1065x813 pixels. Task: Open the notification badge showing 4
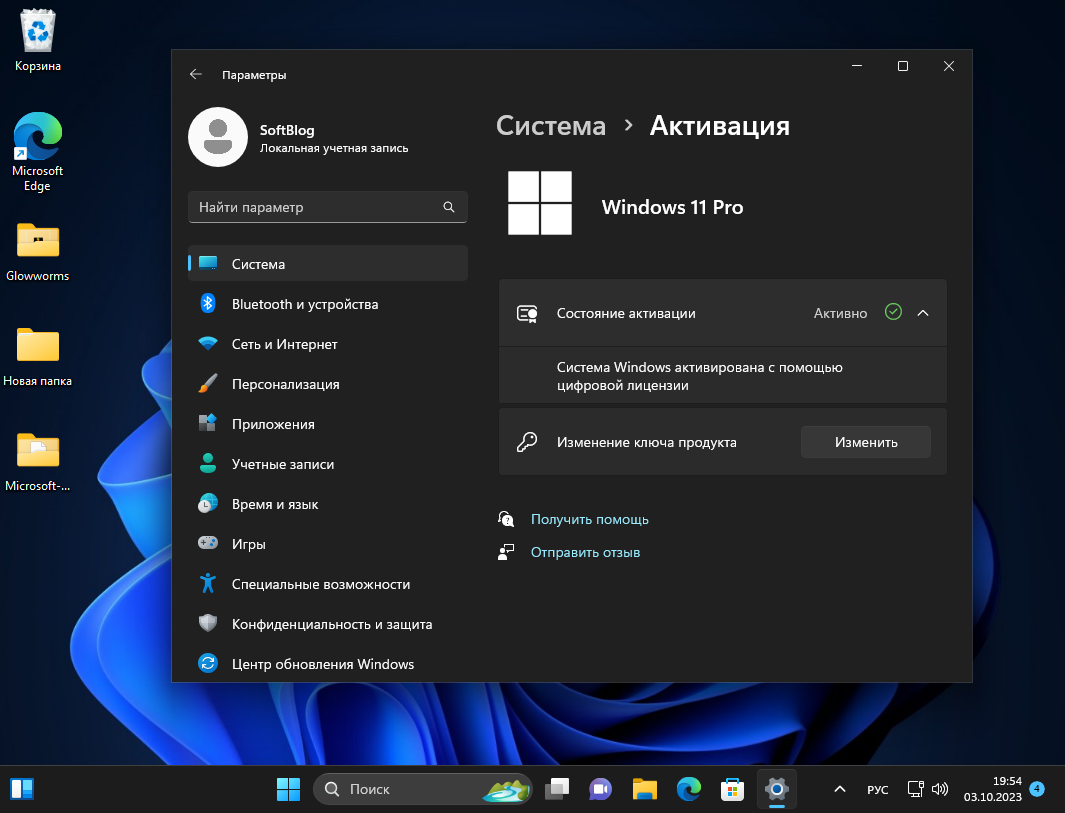[x=1036, y=789]
